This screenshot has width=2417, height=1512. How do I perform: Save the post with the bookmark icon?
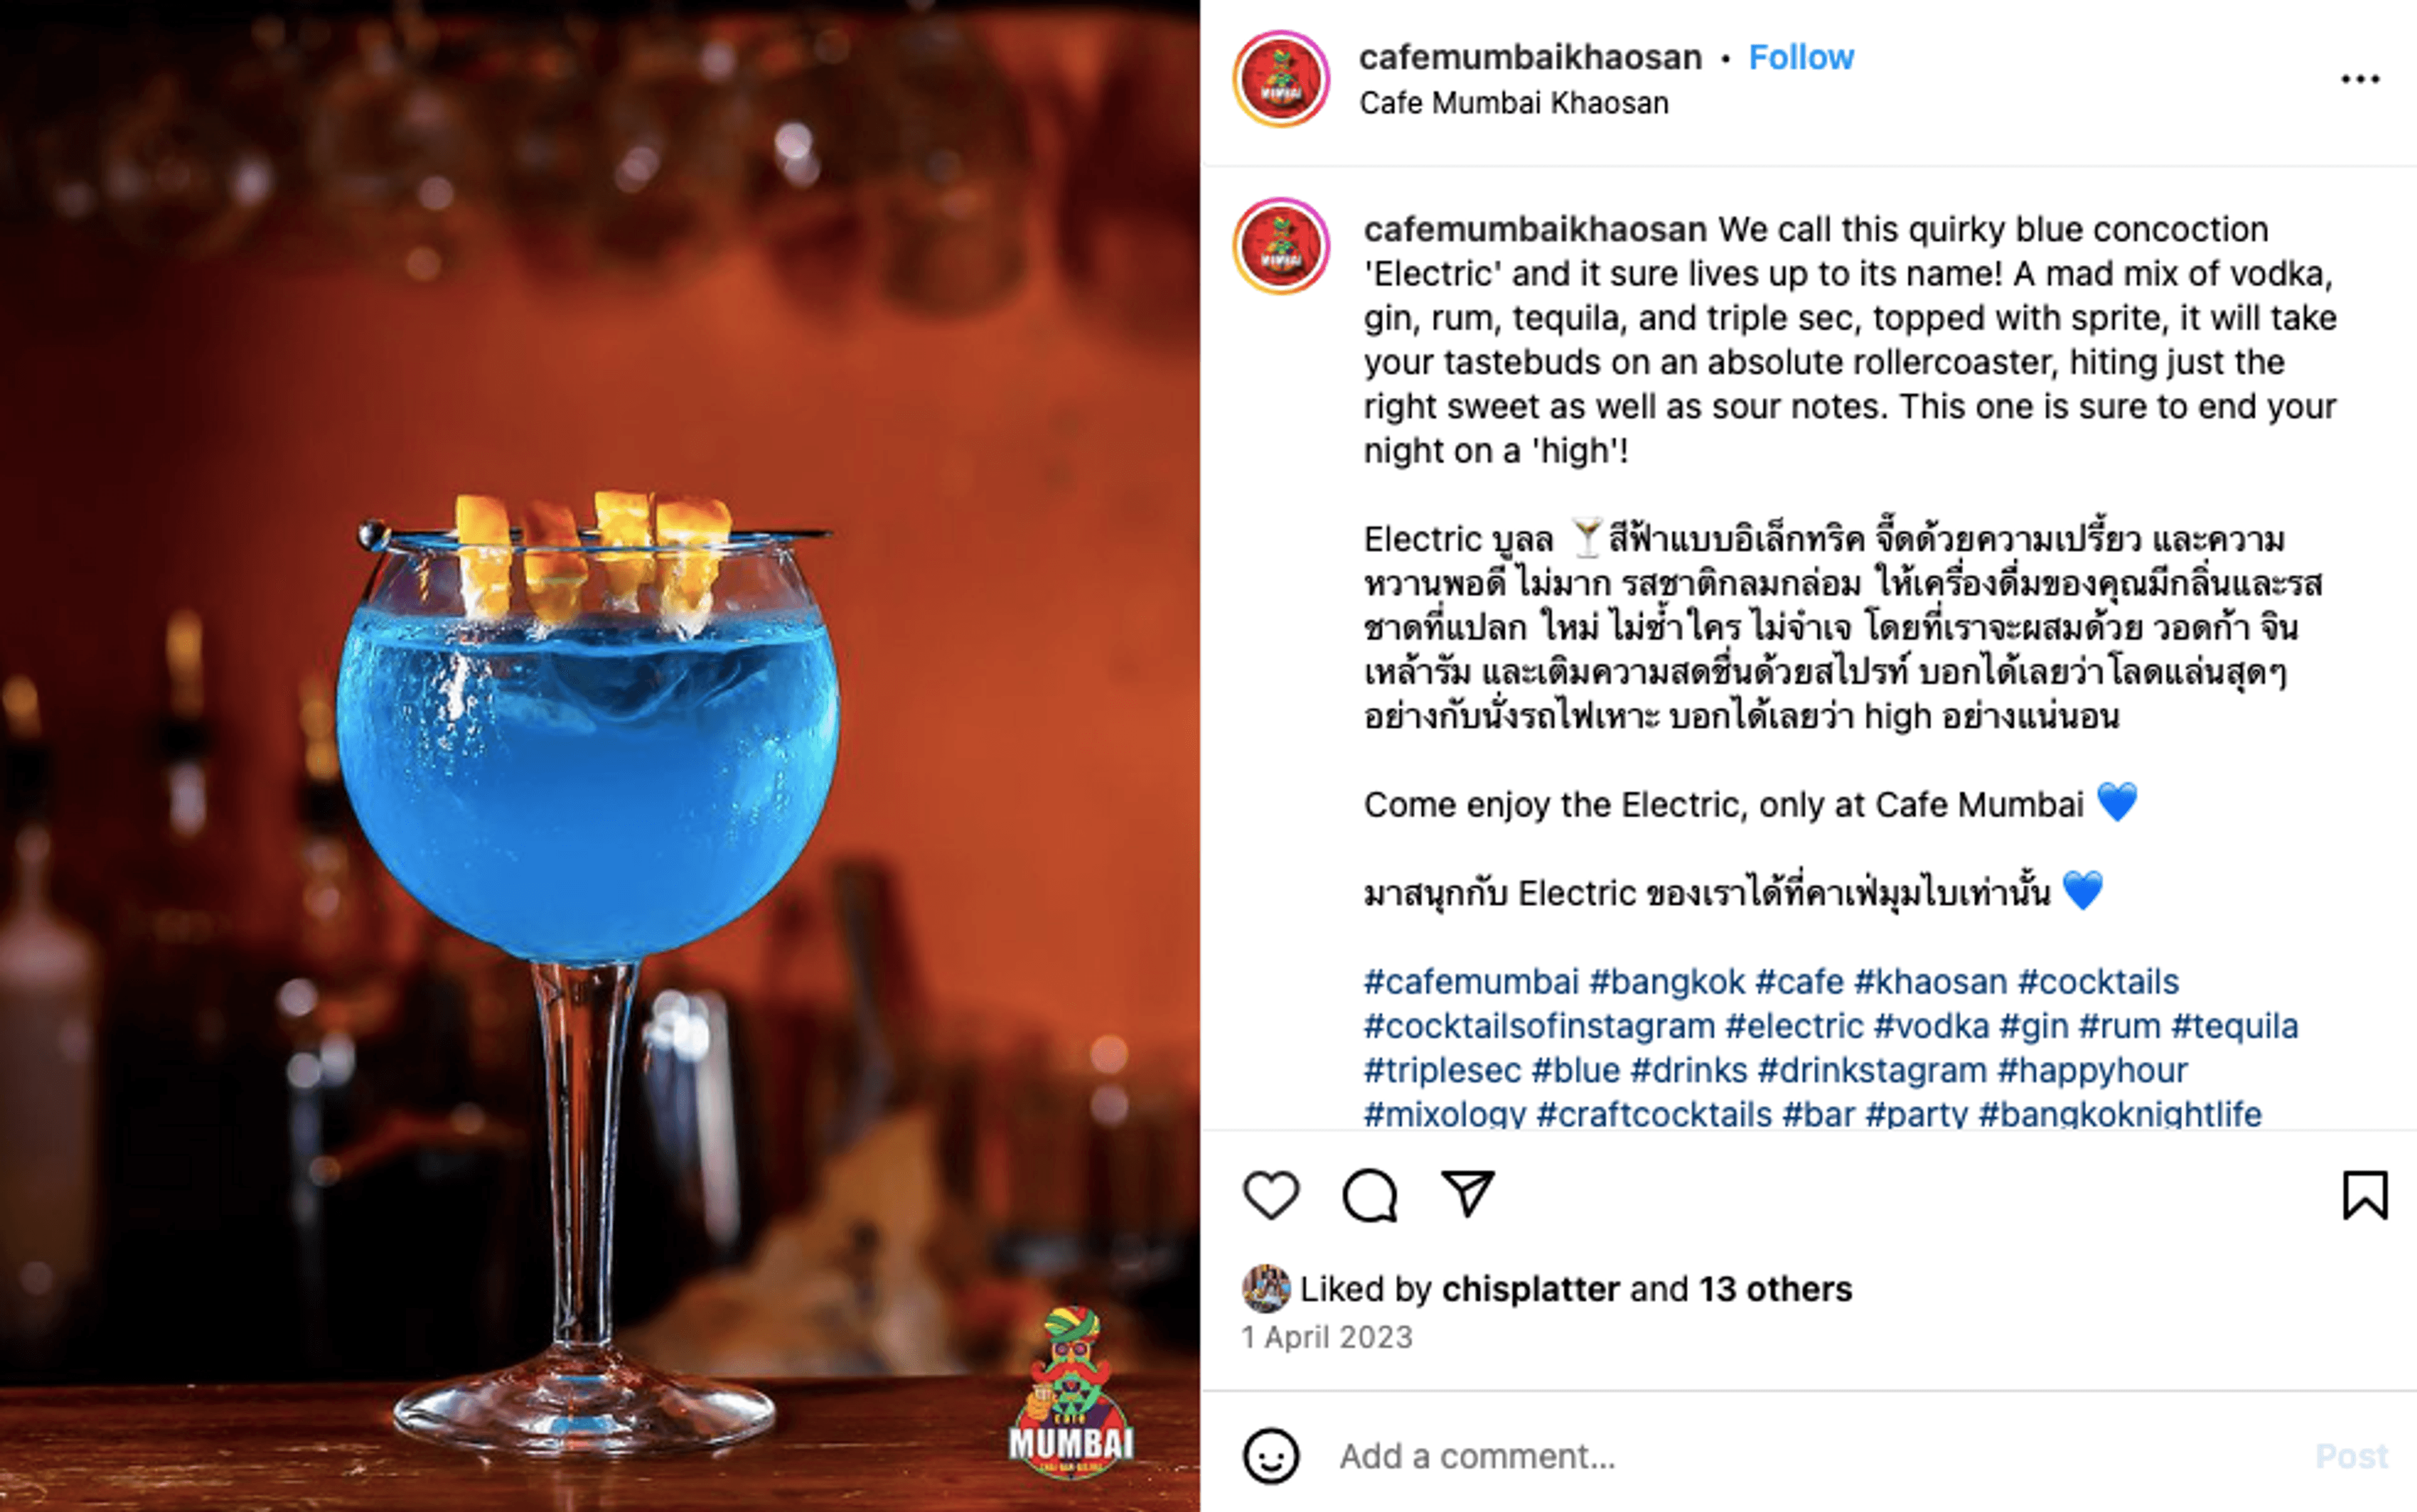pos(2365,1195)
